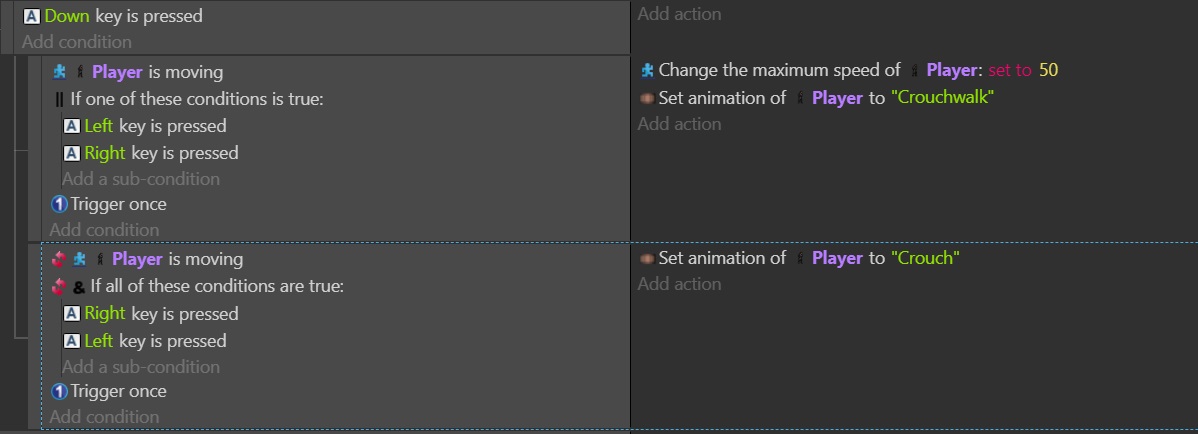Image resolution: width=1198 pixels, height=434 pixels.
Task: Click the behavior icon beside Change the maximum speed
Action: (x=647, y=70)
